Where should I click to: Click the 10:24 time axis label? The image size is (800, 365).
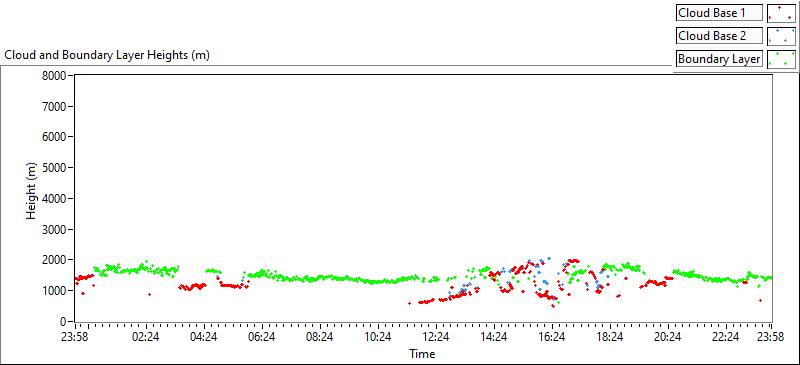pyautogui.click(x=378, y=337)
